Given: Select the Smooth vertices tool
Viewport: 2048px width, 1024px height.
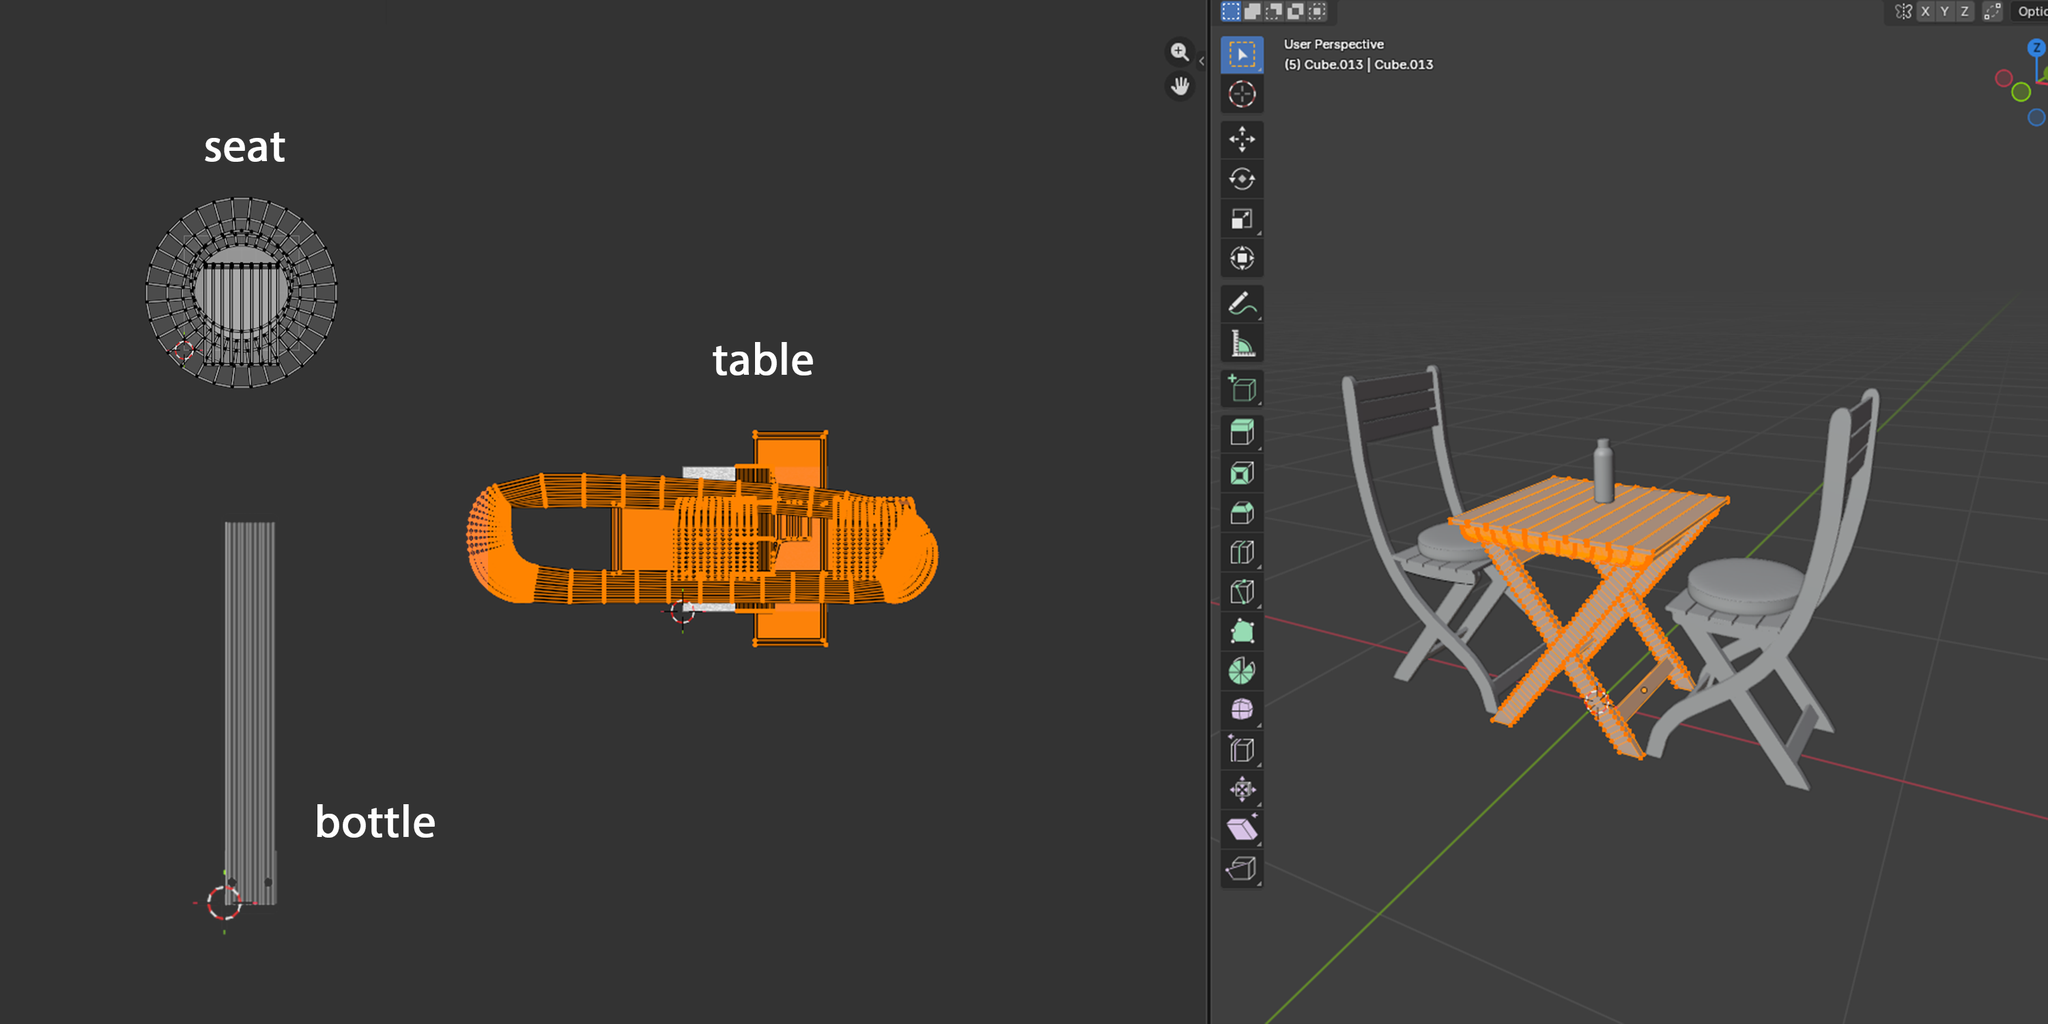Looking at the screenshot, I should (x=1242, y=710).
